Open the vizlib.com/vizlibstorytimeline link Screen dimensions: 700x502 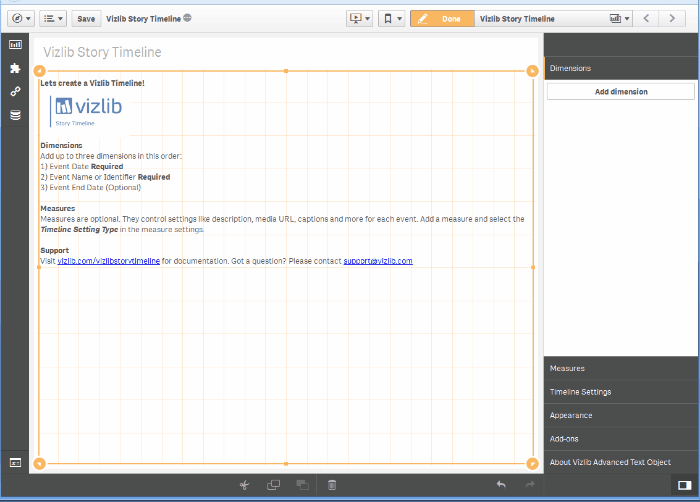click(x=108, y=261)
